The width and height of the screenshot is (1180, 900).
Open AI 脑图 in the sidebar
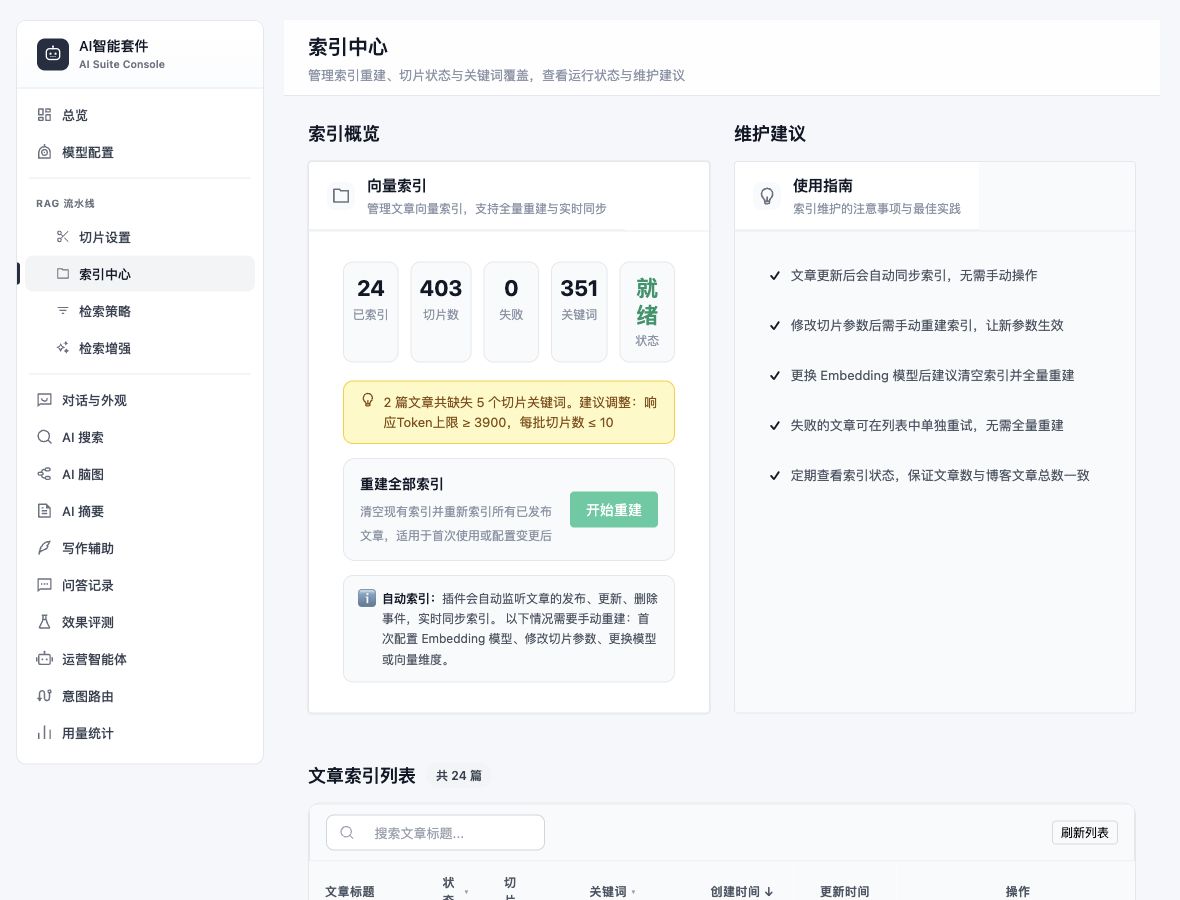140,474
